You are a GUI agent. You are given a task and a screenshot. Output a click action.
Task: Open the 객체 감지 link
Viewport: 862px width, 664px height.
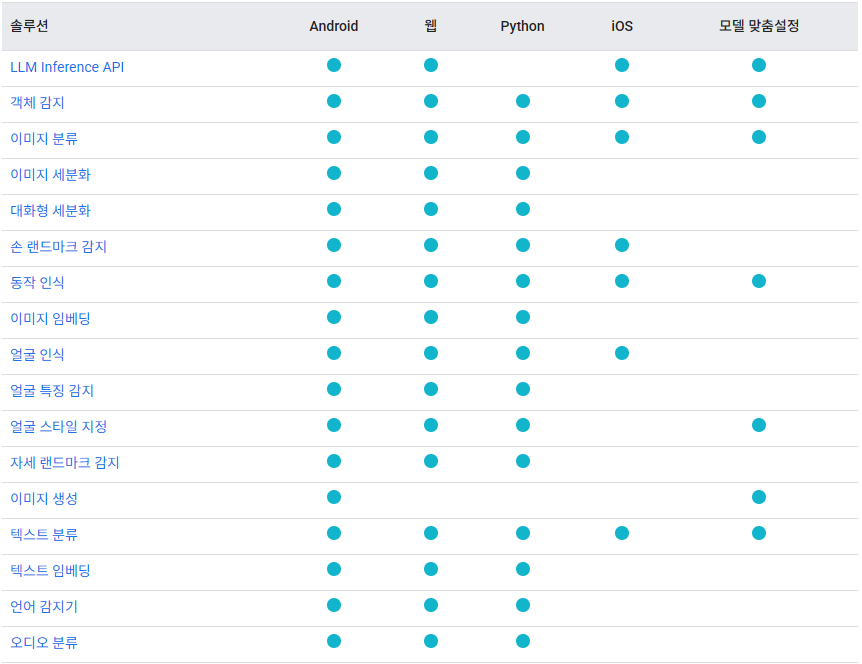tap(37, 103)
